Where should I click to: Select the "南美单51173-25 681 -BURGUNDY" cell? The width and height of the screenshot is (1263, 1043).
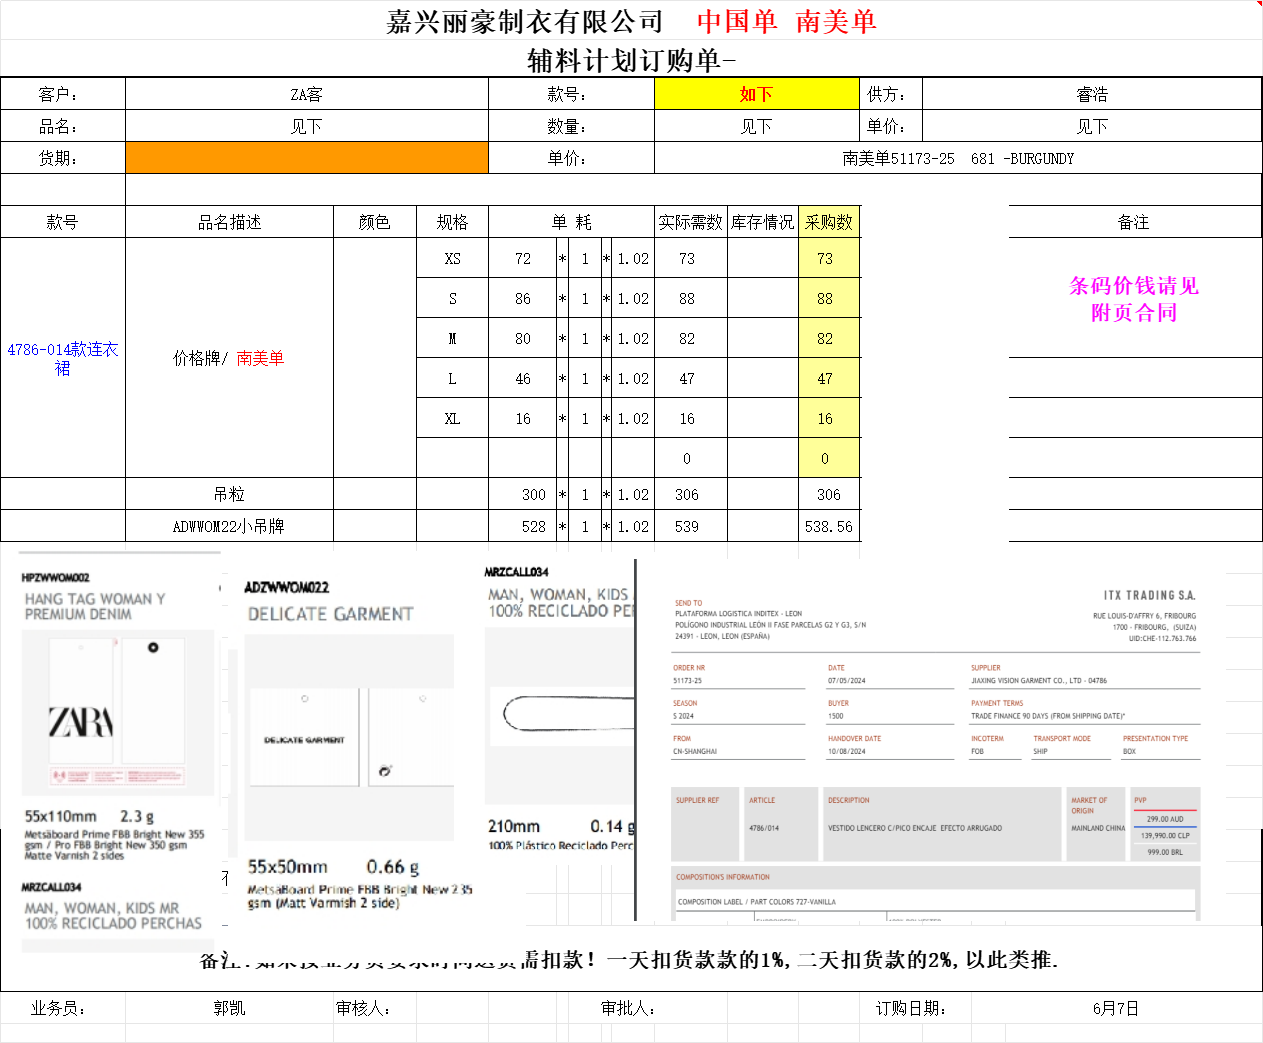pos(957,158)
